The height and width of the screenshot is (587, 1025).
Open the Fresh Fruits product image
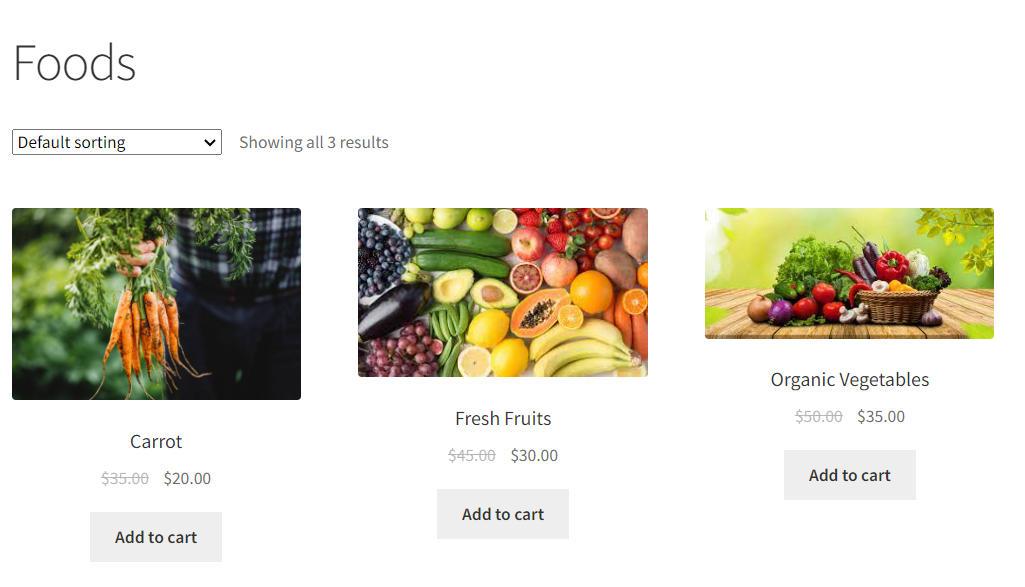[x=503, y=292]
